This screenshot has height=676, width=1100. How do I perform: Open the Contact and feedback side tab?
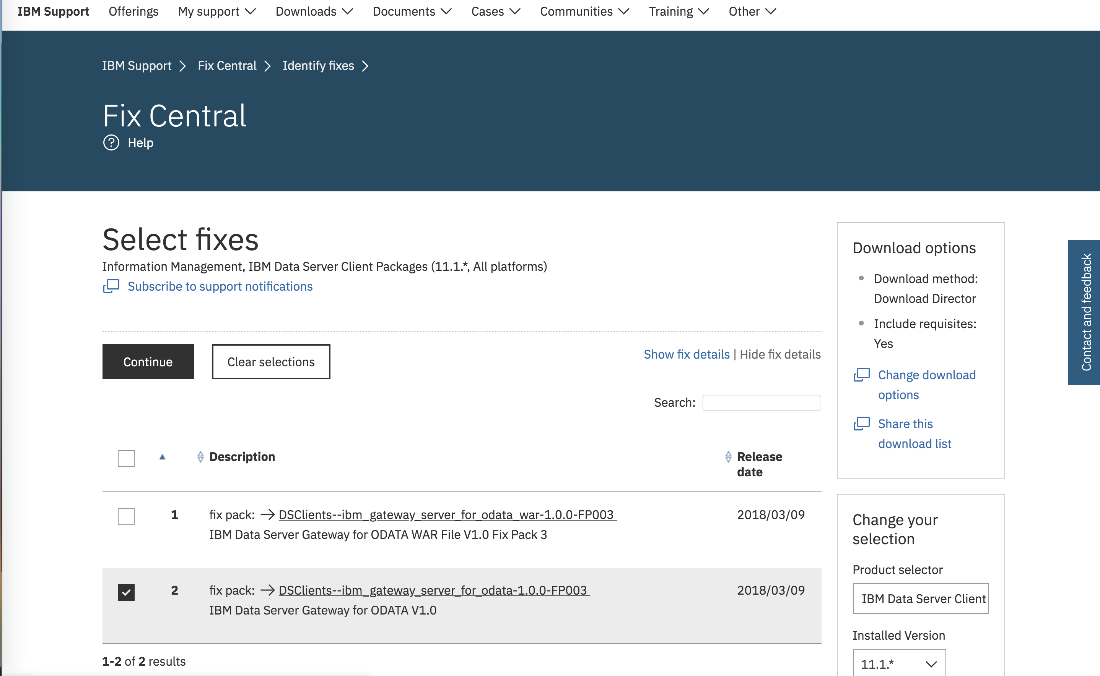[1085, 313]
